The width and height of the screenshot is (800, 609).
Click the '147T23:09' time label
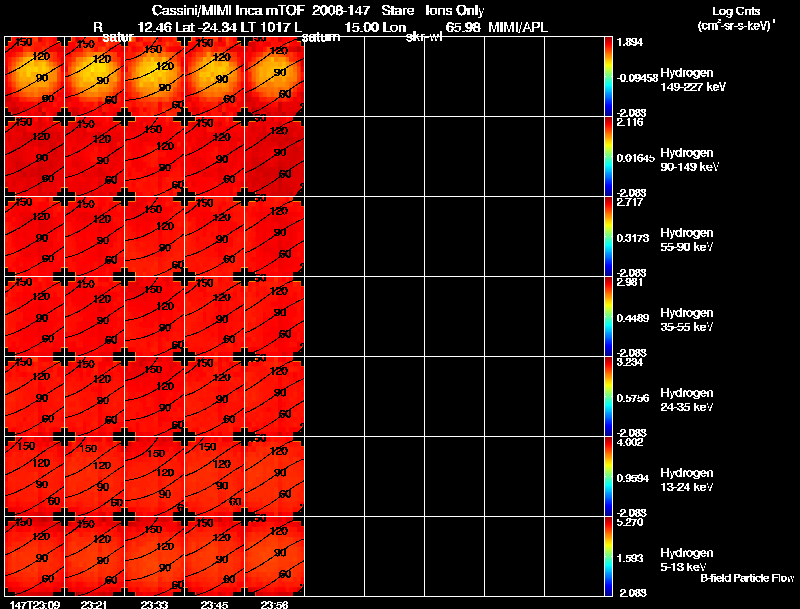35,604
